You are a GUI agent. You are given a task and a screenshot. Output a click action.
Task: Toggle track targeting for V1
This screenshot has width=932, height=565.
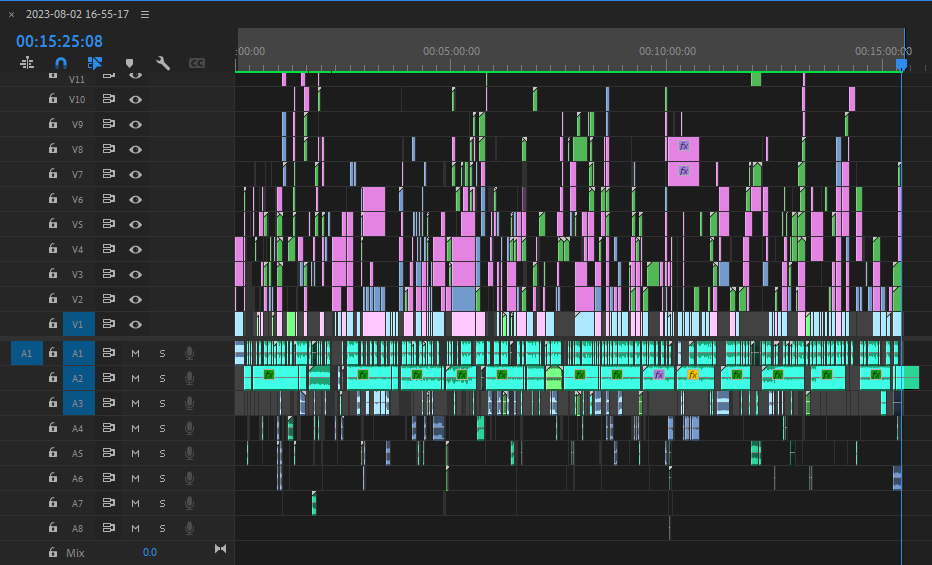click(78, 324)
